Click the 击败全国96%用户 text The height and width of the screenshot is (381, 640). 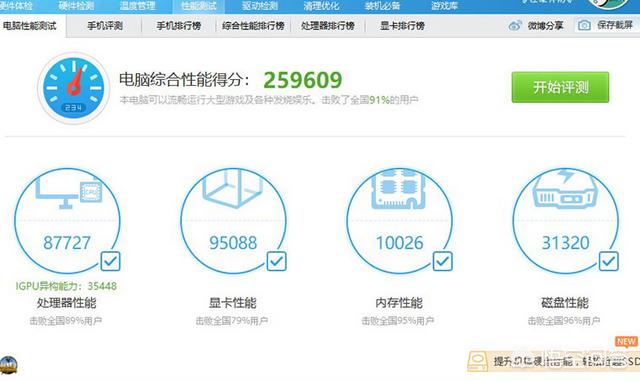(564, 321)
